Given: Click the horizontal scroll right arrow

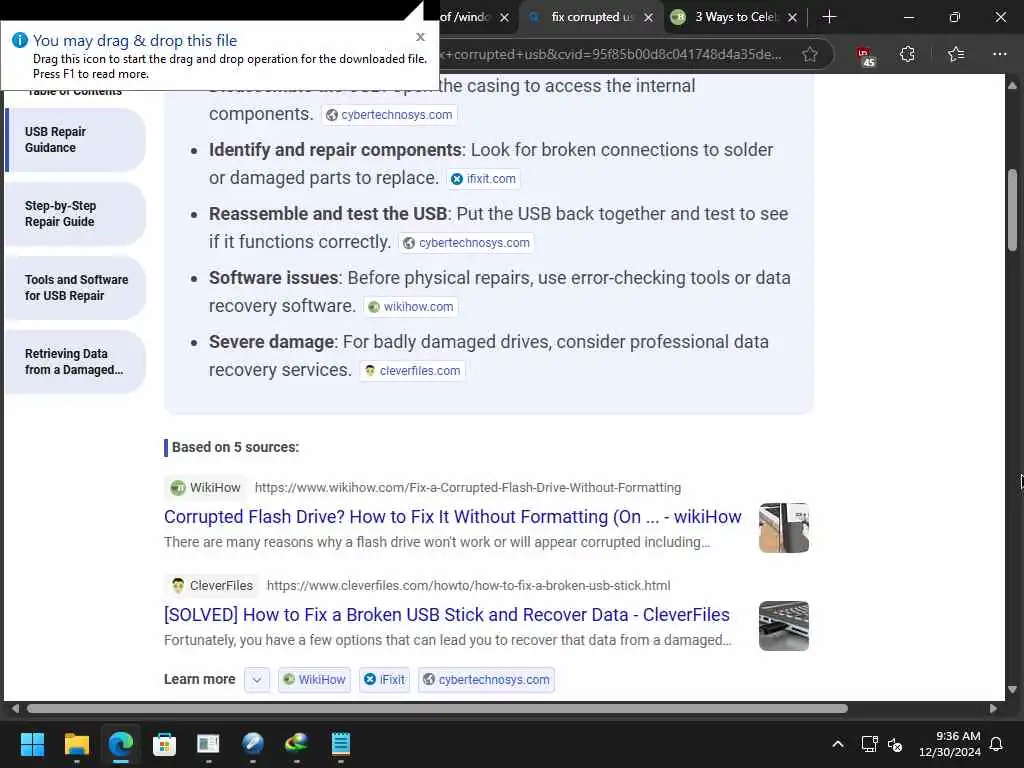Looking at the screenshot, I should point(993,709).
